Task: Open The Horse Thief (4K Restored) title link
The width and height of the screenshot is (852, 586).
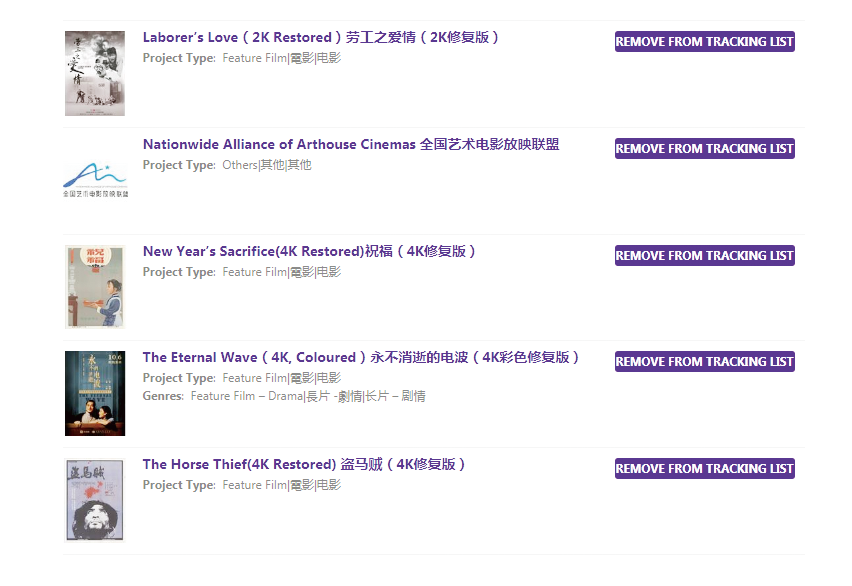Action: [x=305, y=465]
